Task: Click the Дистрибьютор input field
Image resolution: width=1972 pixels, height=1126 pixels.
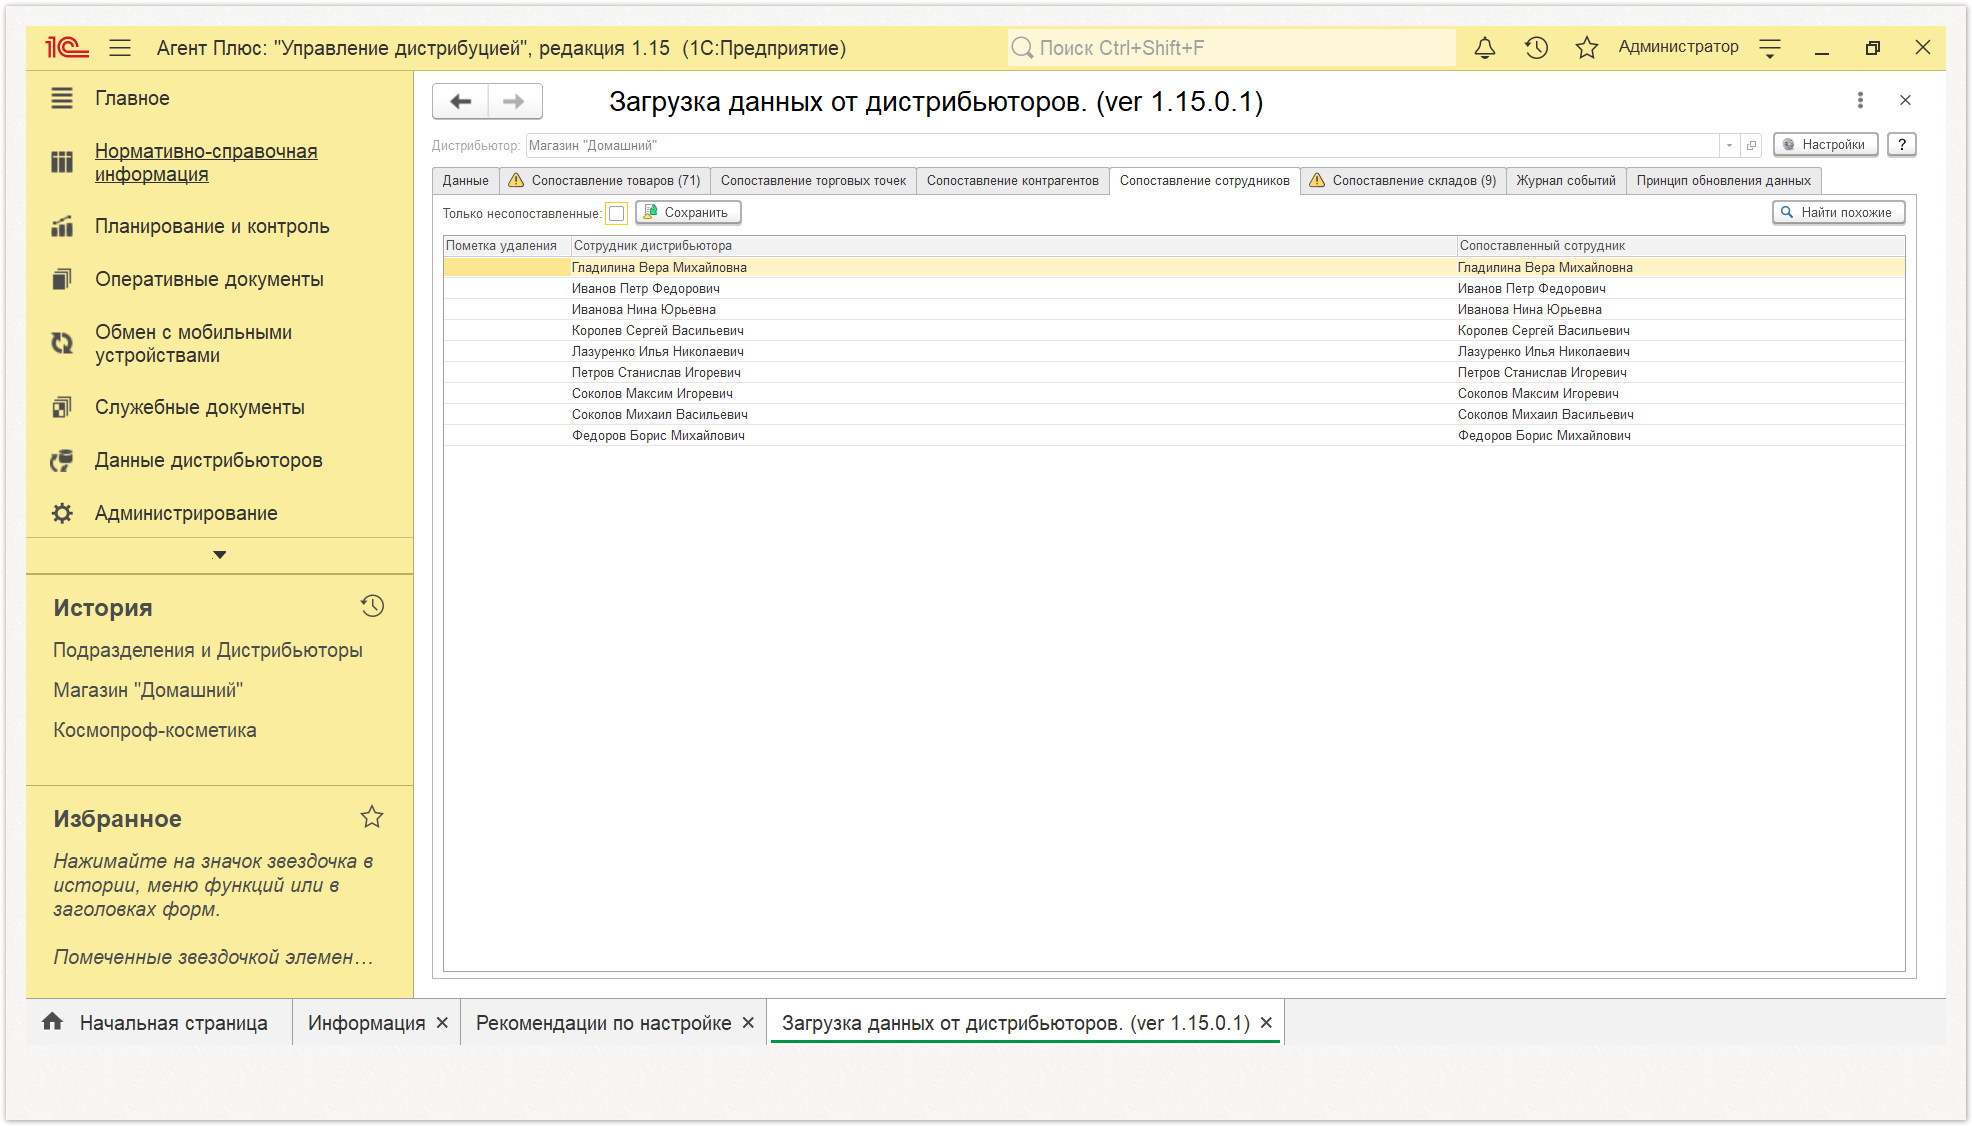Action: 1122,145
